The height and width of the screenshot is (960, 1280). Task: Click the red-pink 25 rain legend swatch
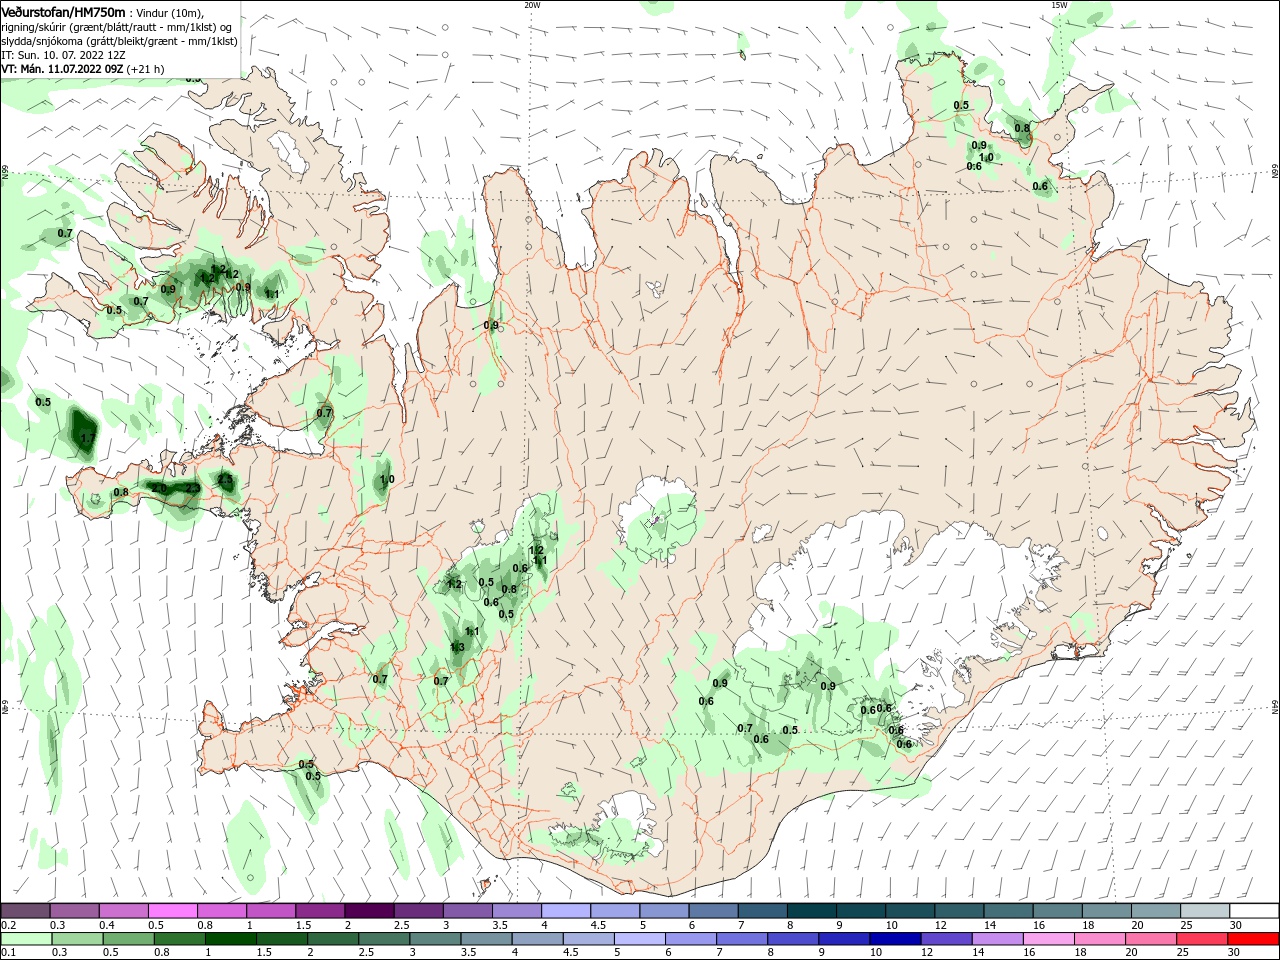[x=1202, y=939]
